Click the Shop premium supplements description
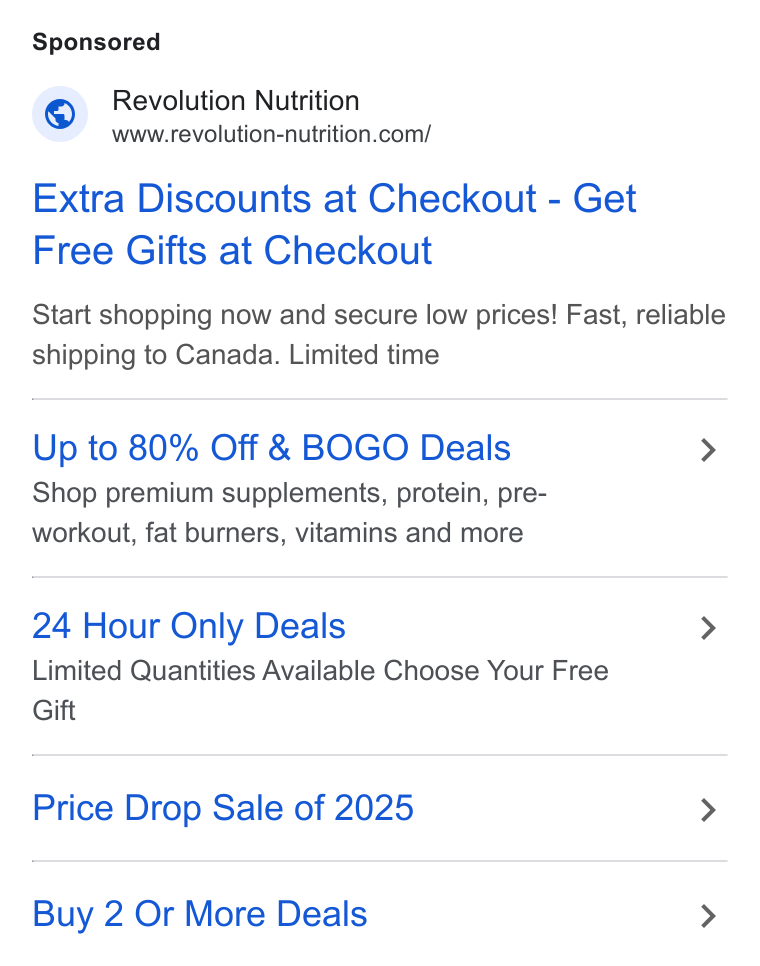760x966 pixels. (x=289, y=513)
